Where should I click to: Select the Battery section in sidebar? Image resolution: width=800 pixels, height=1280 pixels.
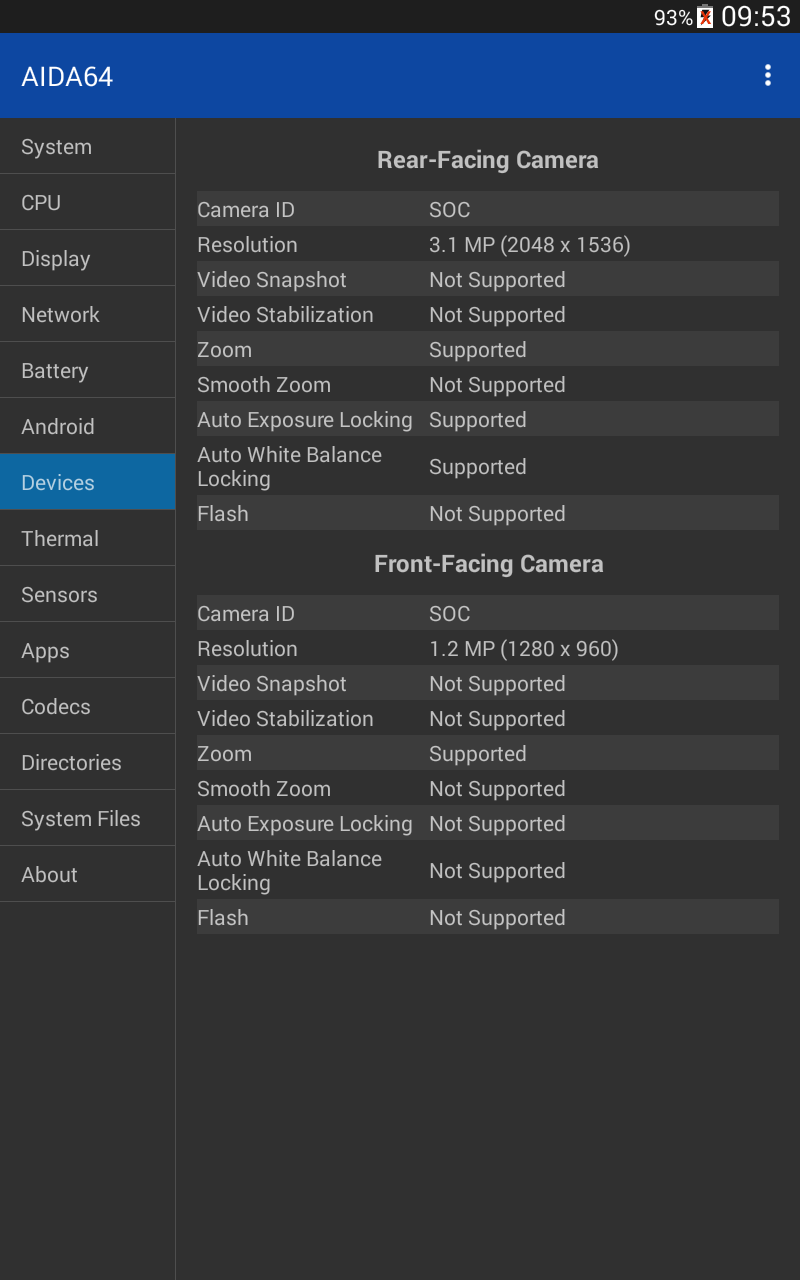(x=87, y=370)
